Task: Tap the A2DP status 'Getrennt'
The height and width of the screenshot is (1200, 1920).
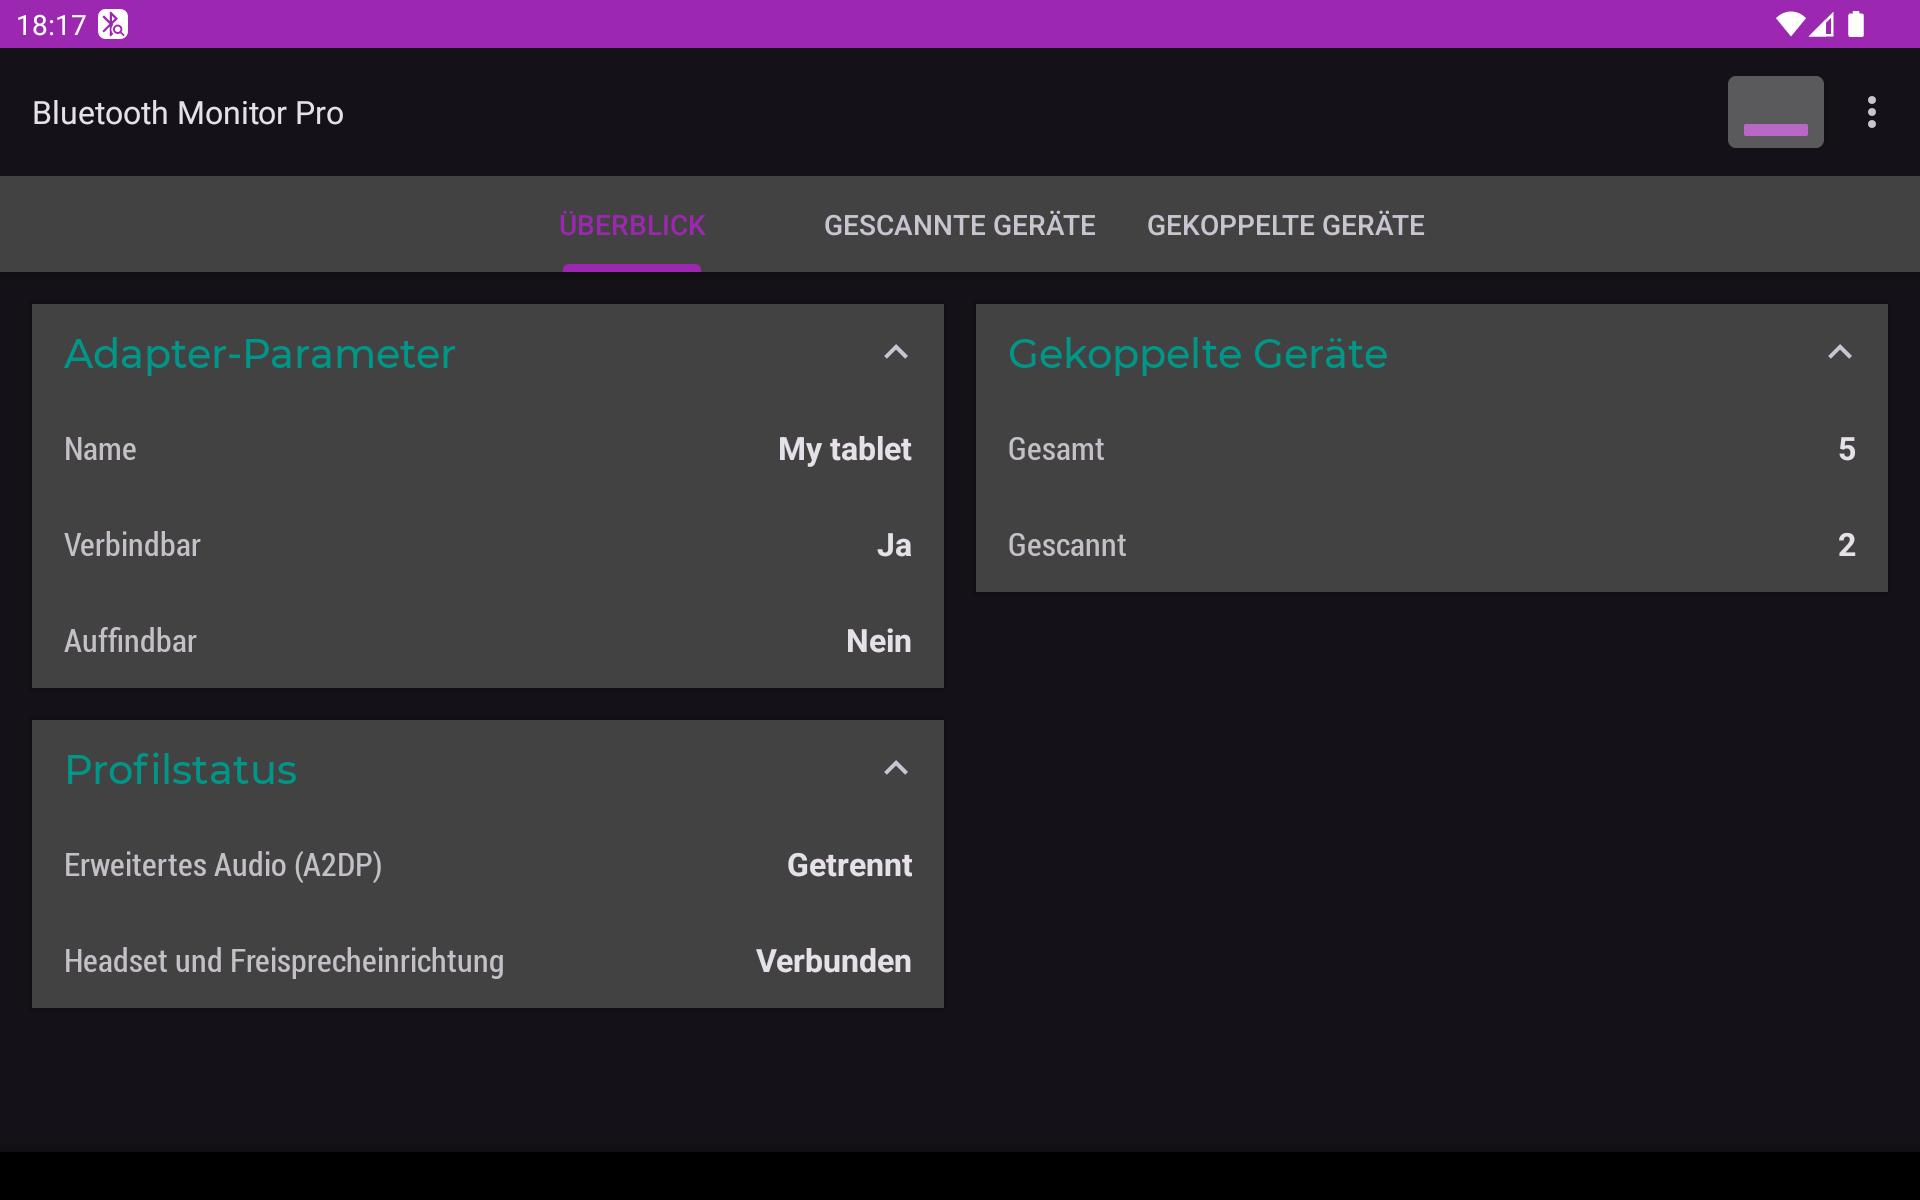Action: tap(849, 865)
